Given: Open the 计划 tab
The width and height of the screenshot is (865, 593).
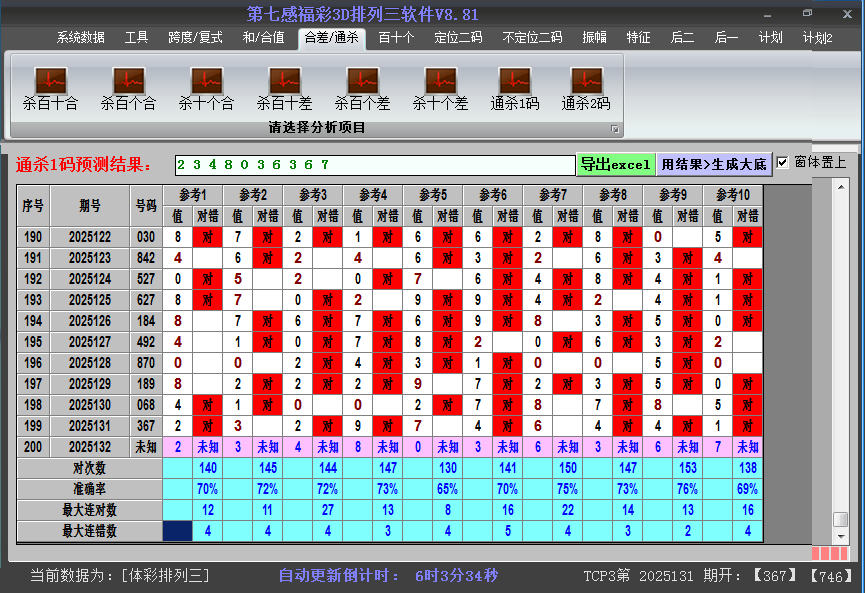Looking at the screenshot, I should click(x=770, y=38).
